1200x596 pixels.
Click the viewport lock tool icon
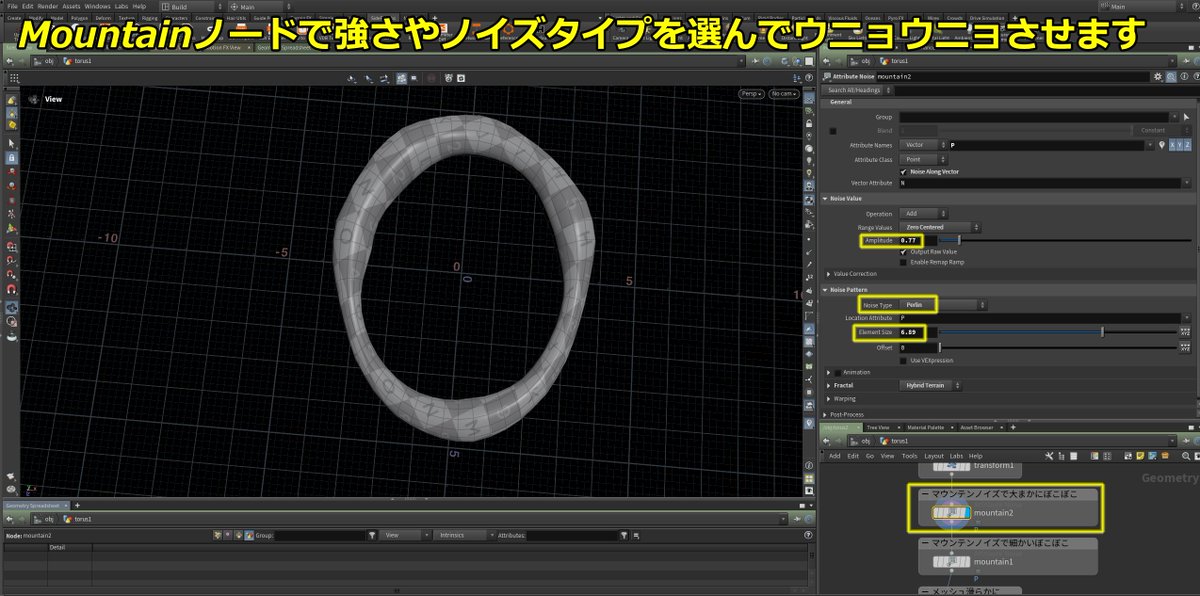pyautogui.click(x=11, y=158)
